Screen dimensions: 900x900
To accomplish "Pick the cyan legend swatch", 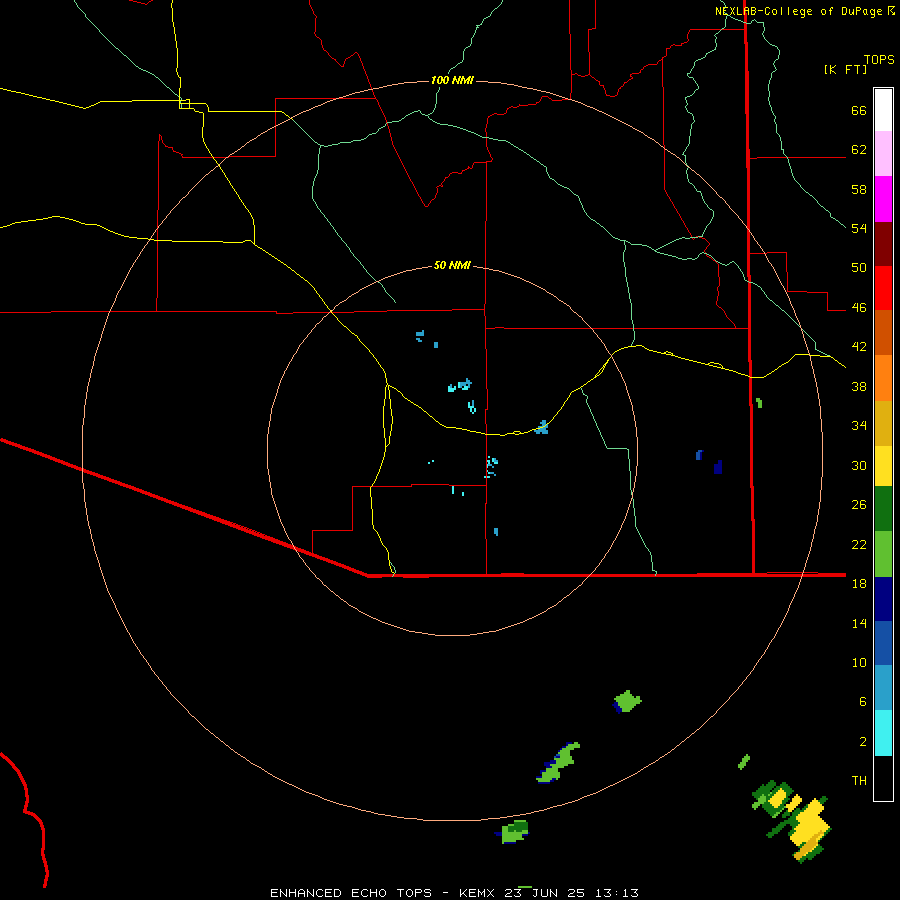I will click(883, 733).
